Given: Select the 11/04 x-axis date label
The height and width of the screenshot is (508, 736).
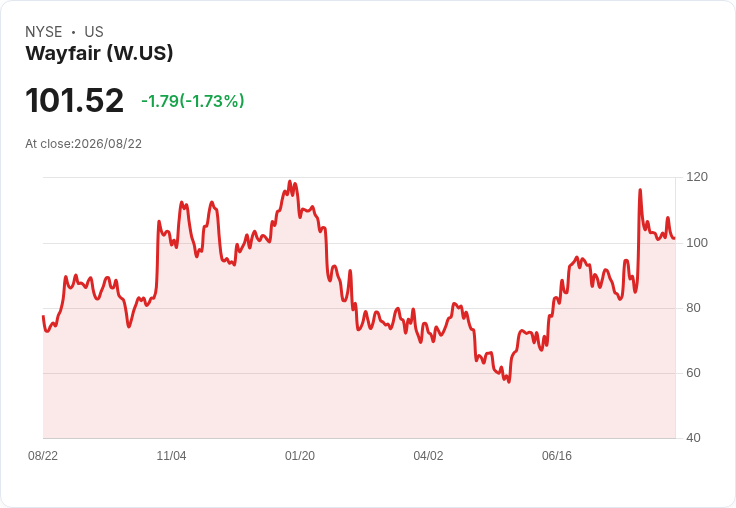Looking at the screenshot, I should (171, 455).
